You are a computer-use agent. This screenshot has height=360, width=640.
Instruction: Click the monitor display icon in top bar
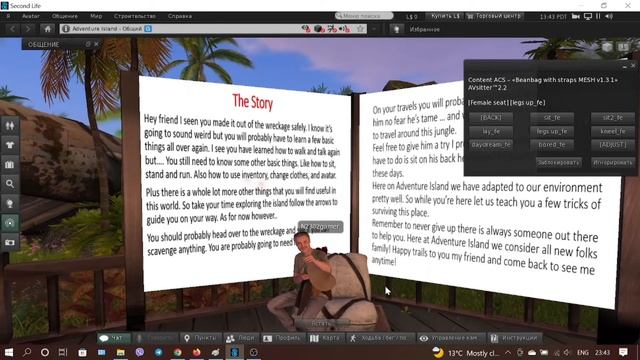click(x=588, y=16)
